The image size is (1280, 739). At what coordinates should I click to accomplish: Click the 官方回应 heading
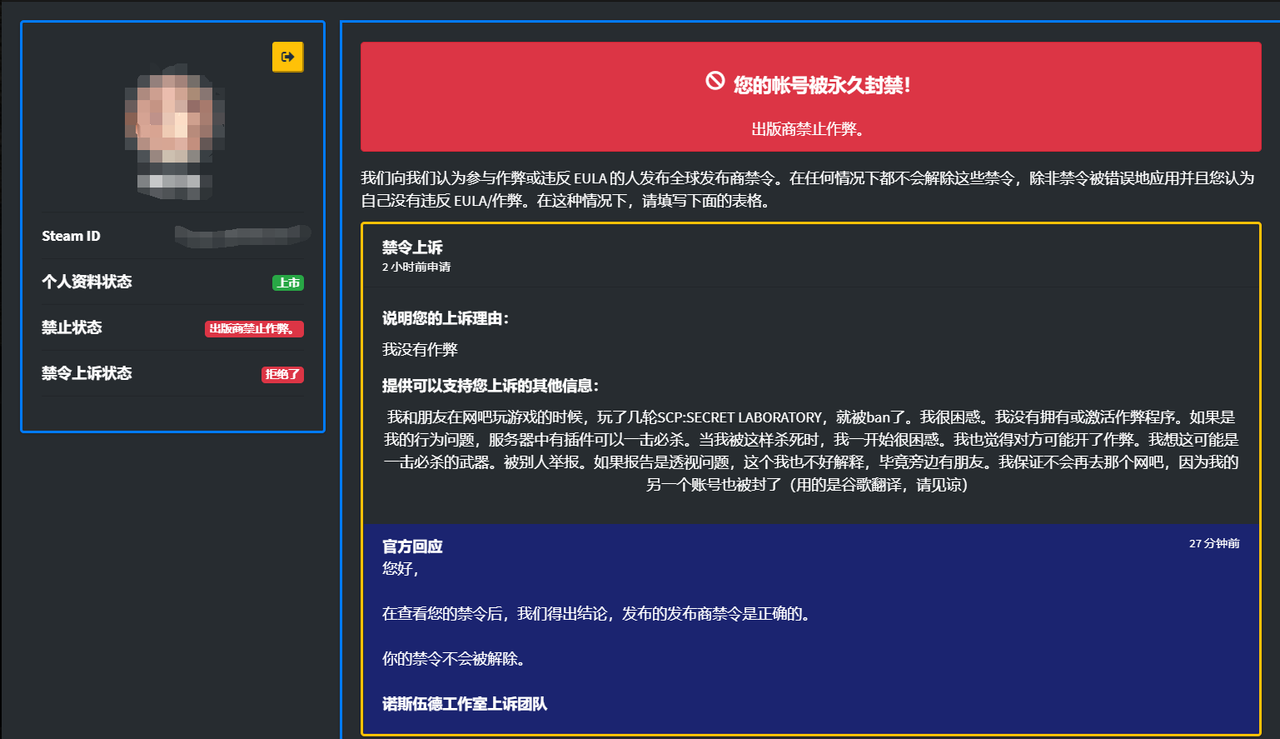tap(412, 547)
